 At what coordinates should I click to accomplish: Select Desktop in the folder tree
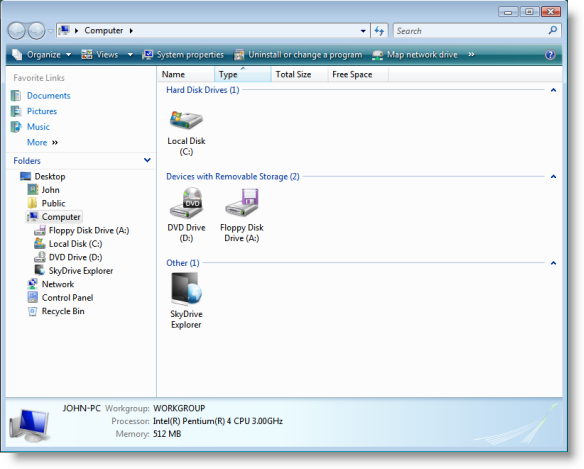point(50,177)
